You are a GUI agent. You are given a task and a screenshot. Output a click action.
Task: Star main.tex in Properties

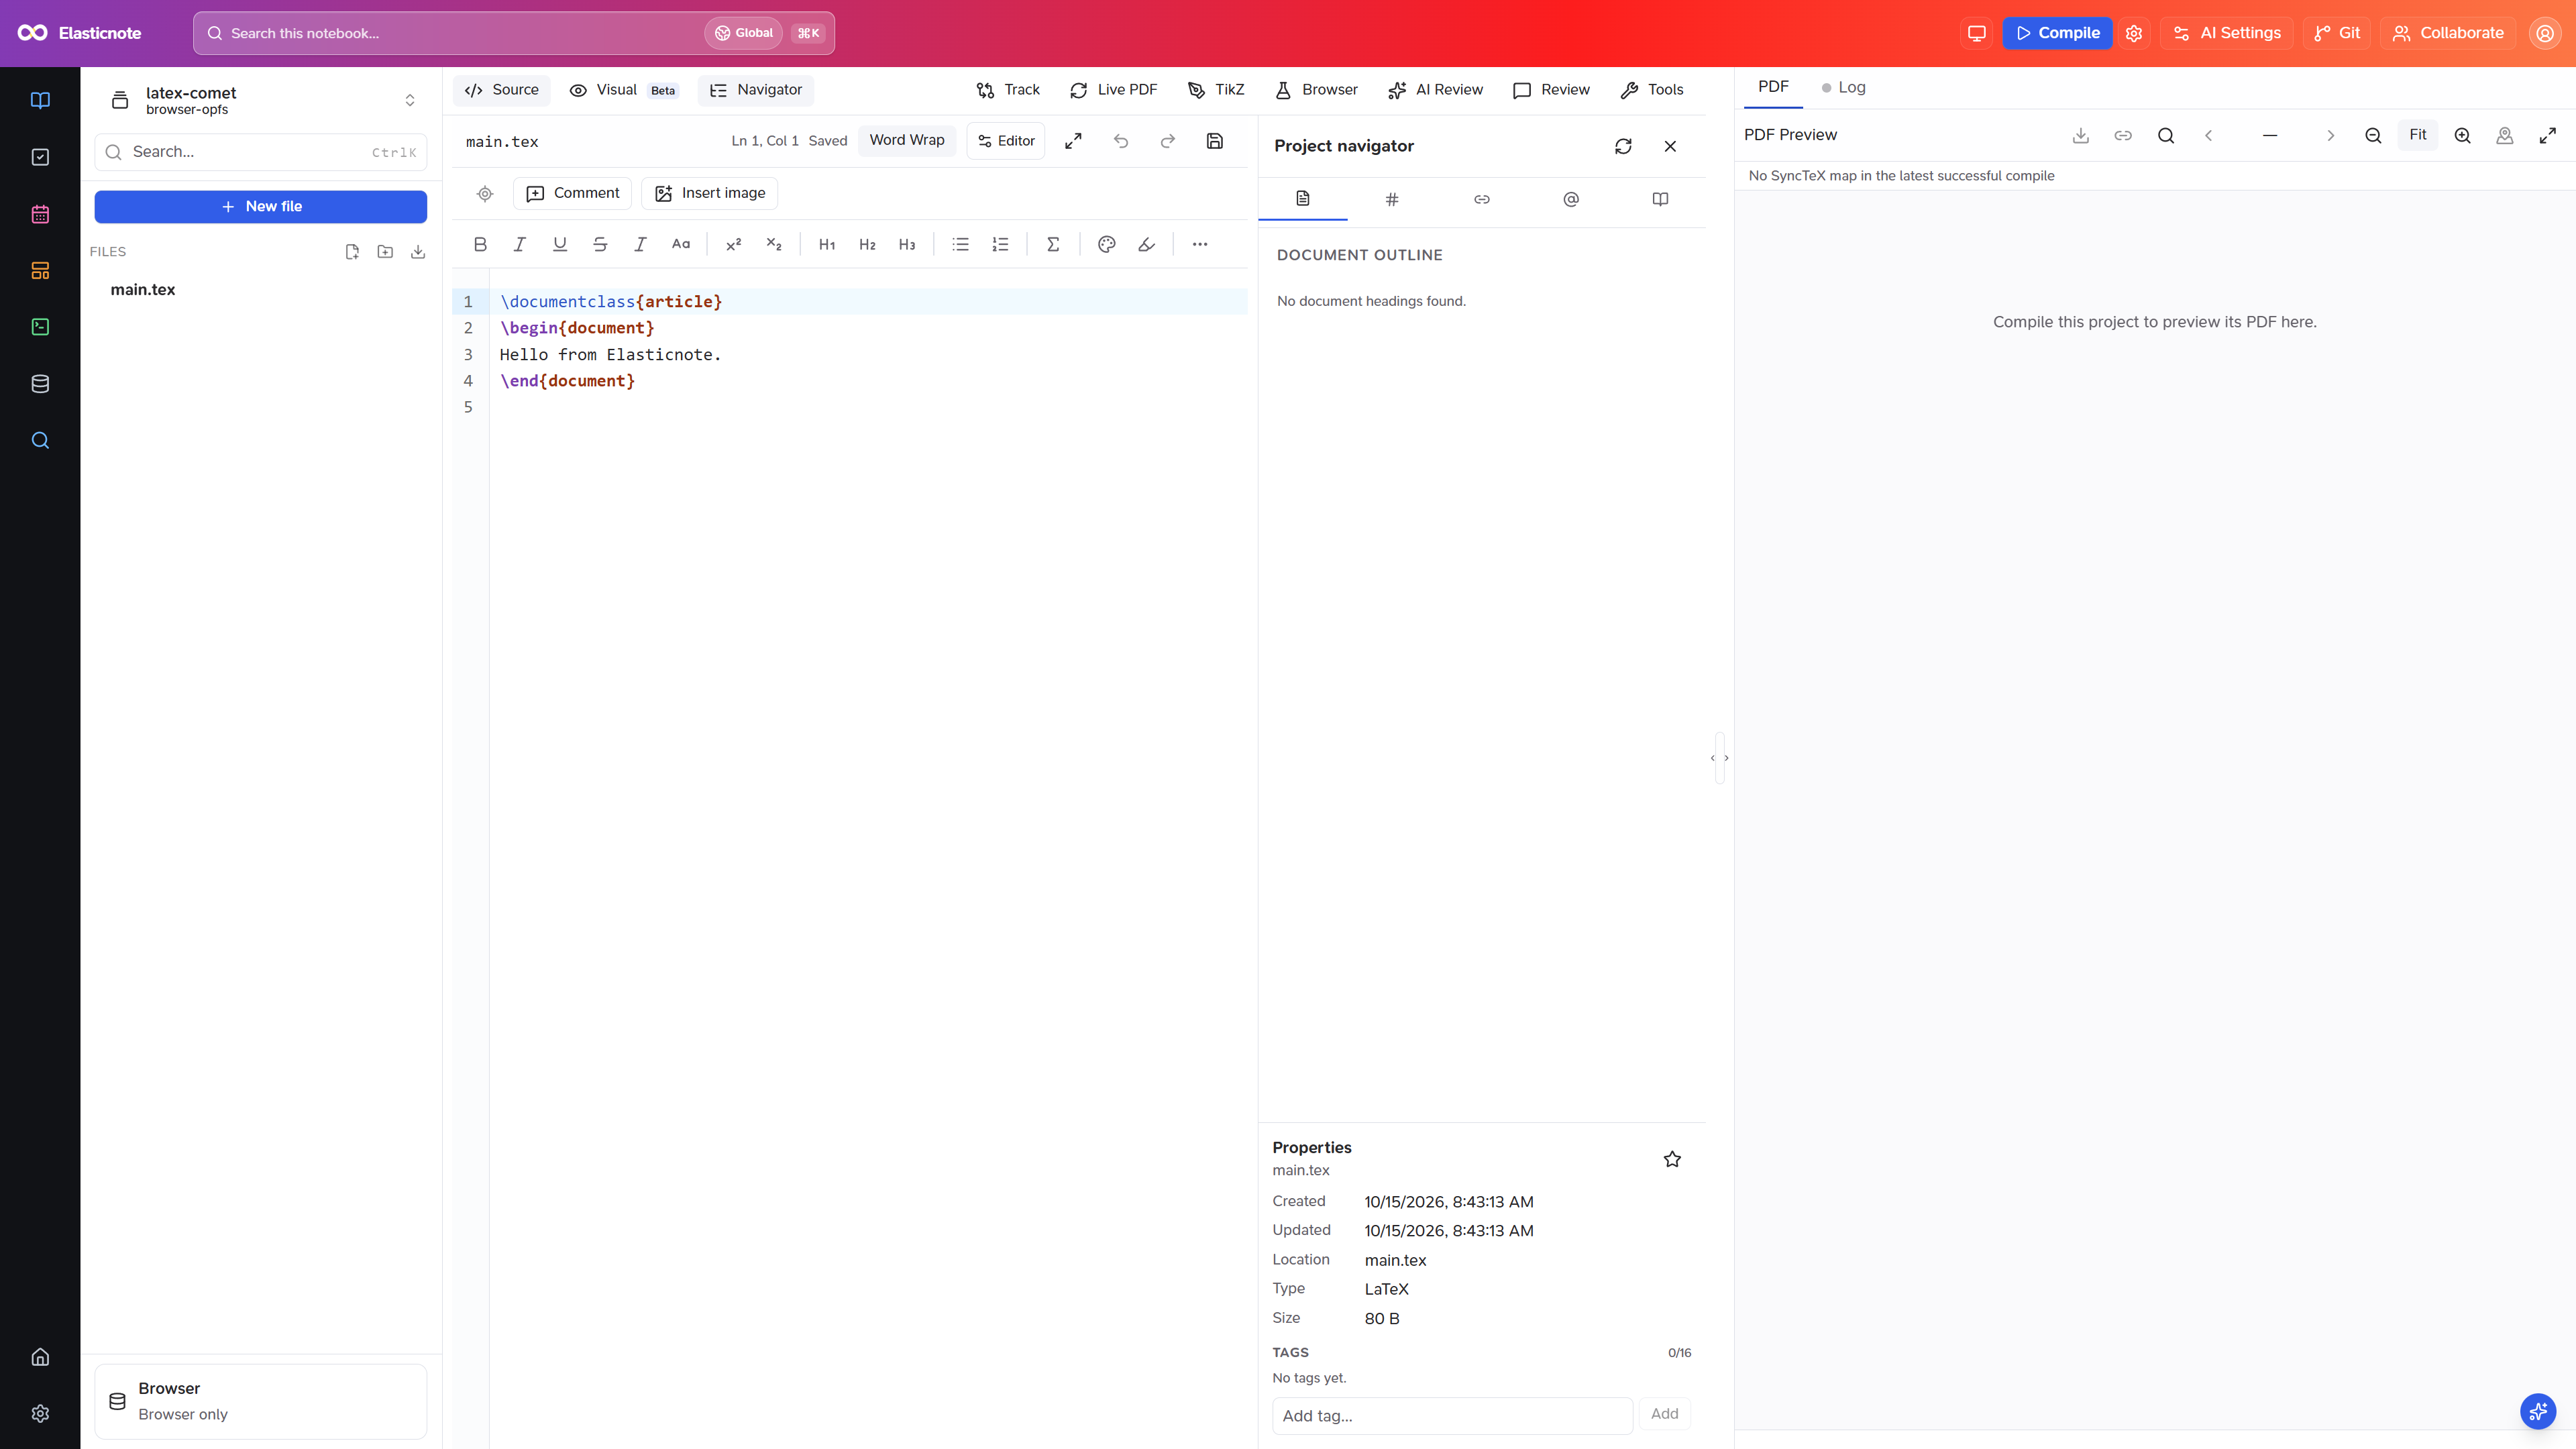(x=1672, y=1159)
